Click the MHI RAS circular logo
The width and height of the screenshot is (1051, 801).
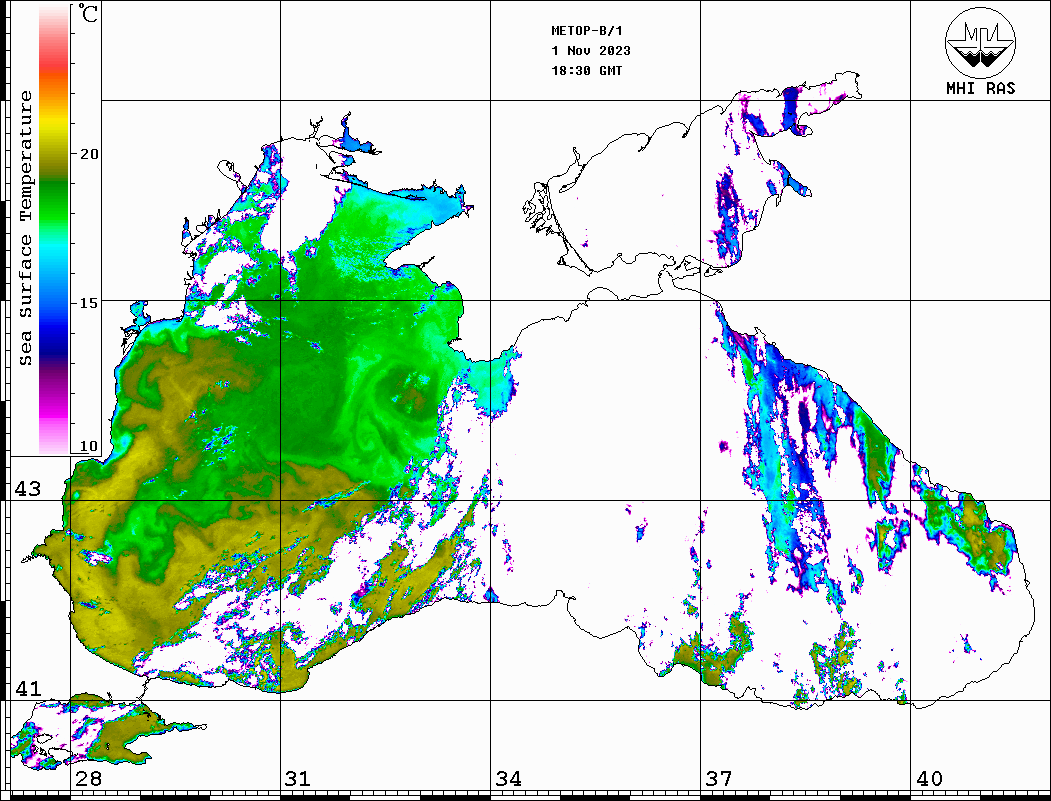980,42
